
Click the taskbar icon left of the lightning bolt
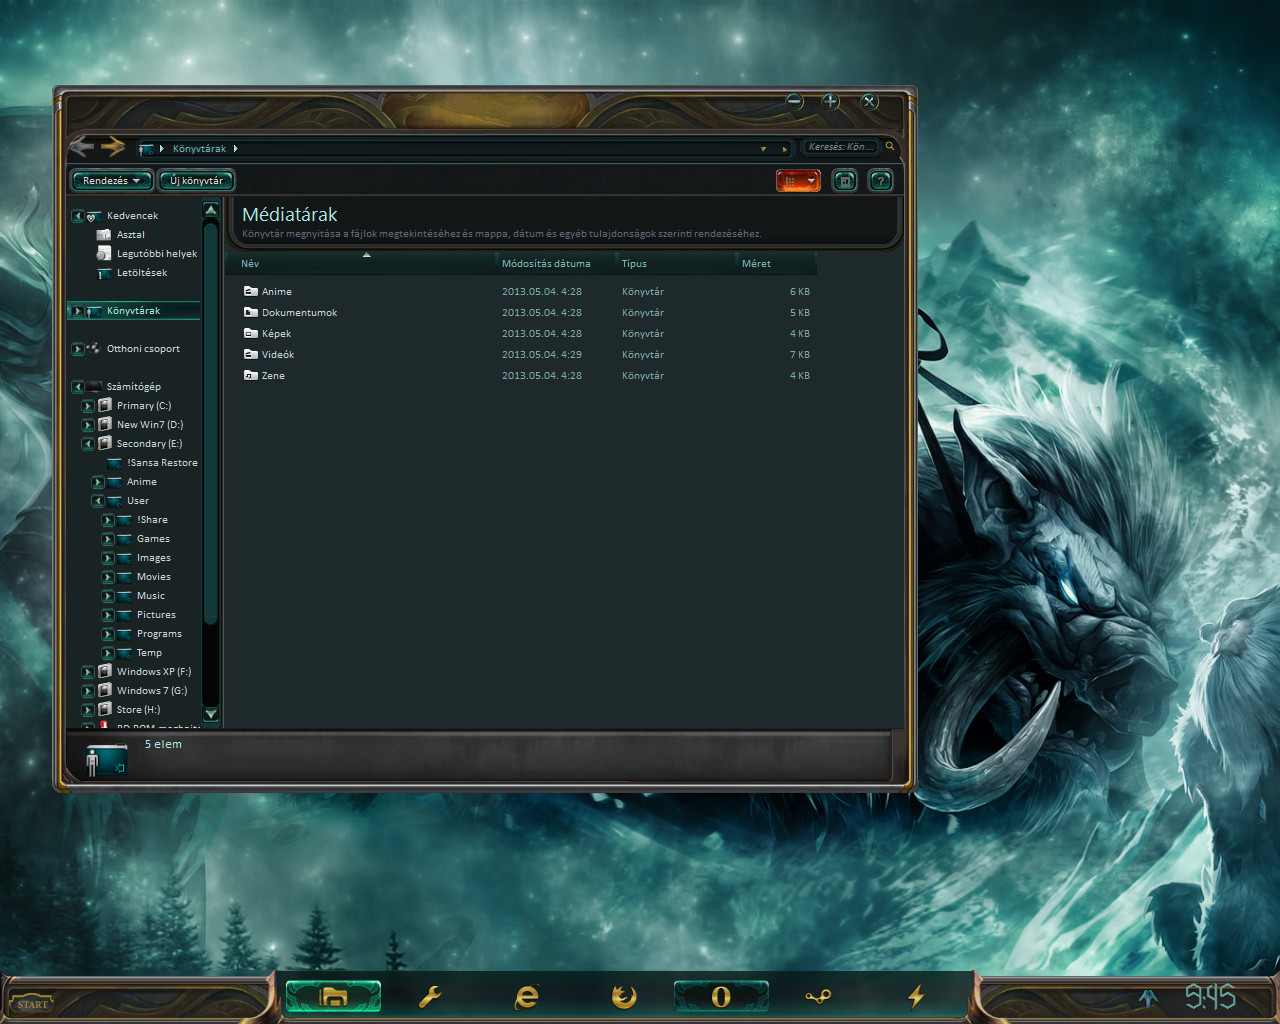(x=818, y=996)
